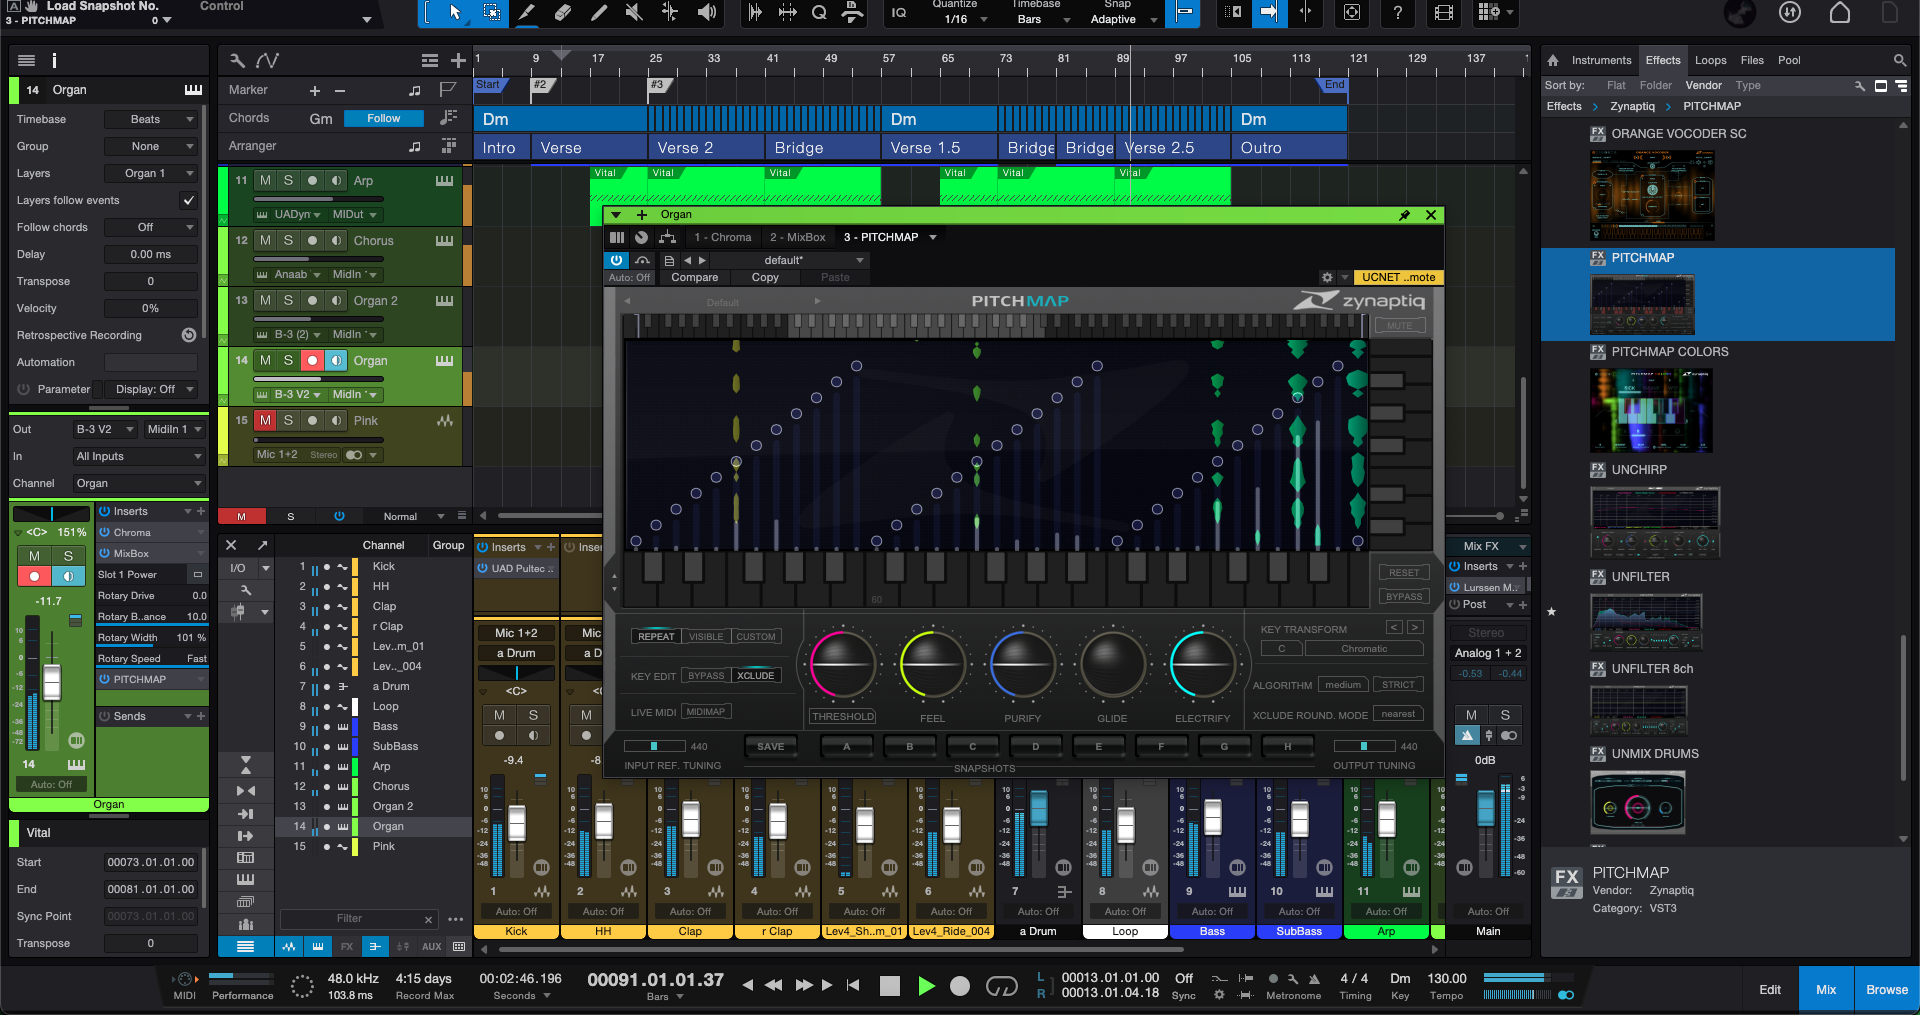Viewport: 1920px width, 1015px height.
Task: Open the Timebase Beats dropdown
Action: click(151, 119)
